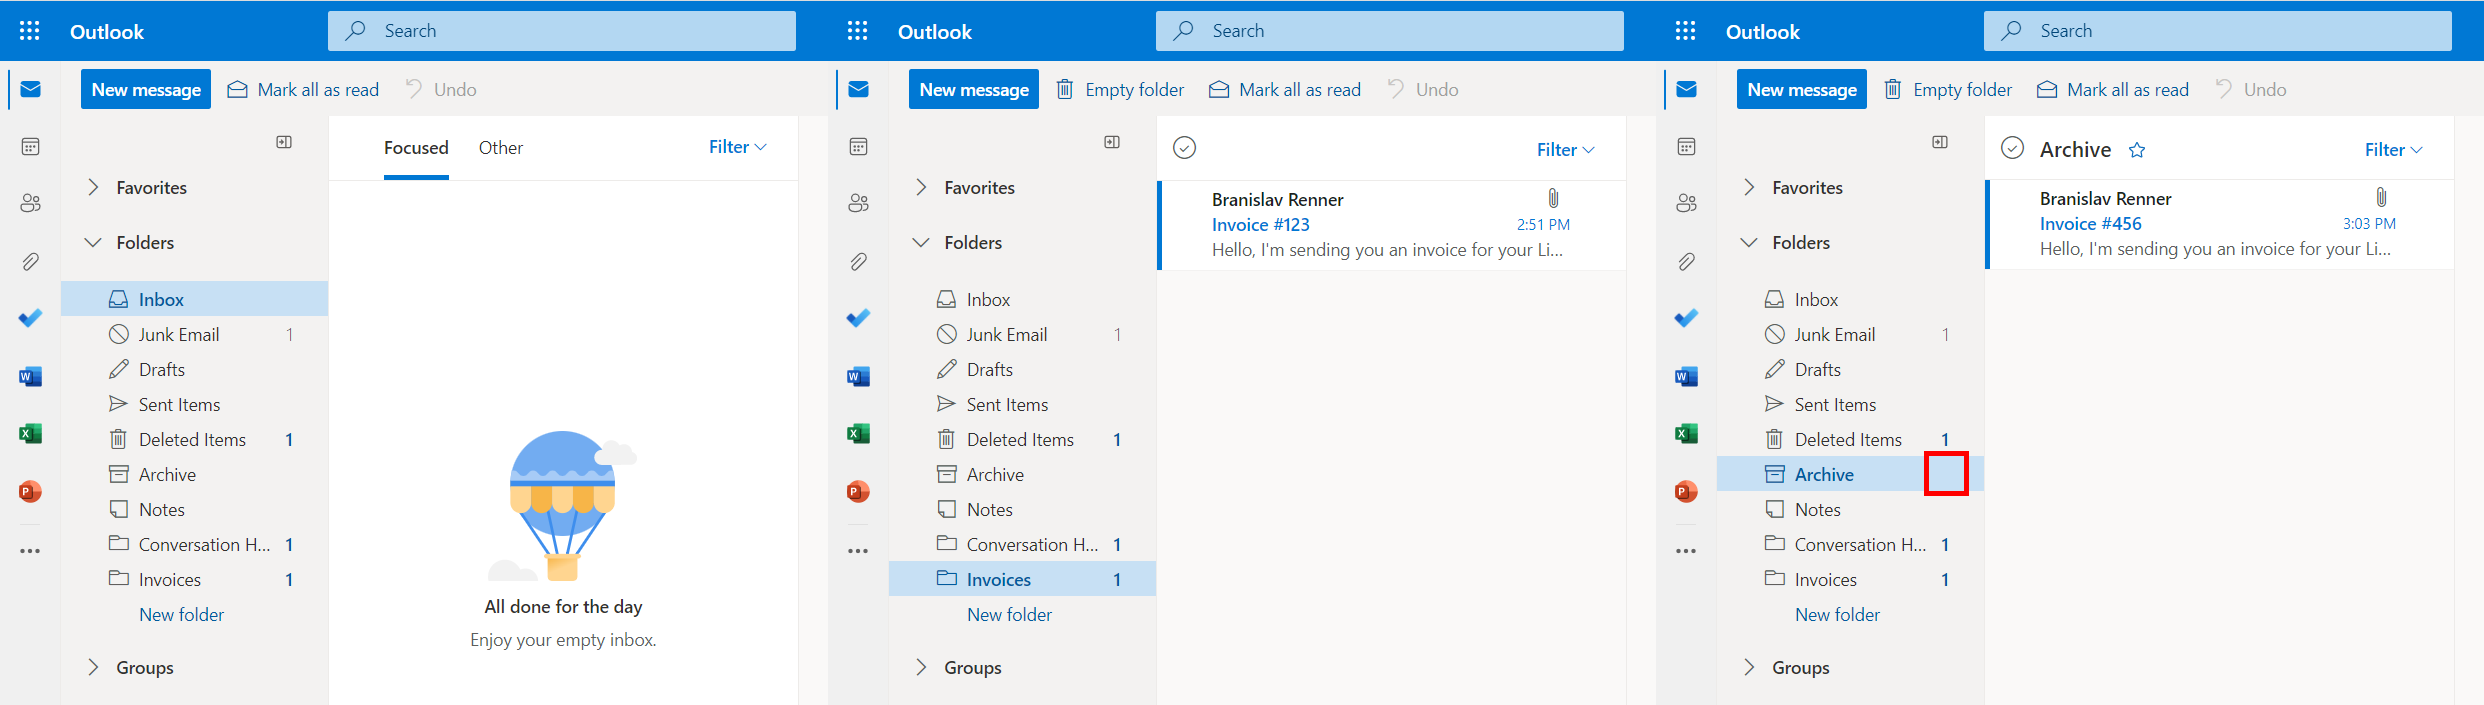Viewport: 2484px width, 705px height.
Task: Switch to the Other inbox tab
Action: pos(500,148)
